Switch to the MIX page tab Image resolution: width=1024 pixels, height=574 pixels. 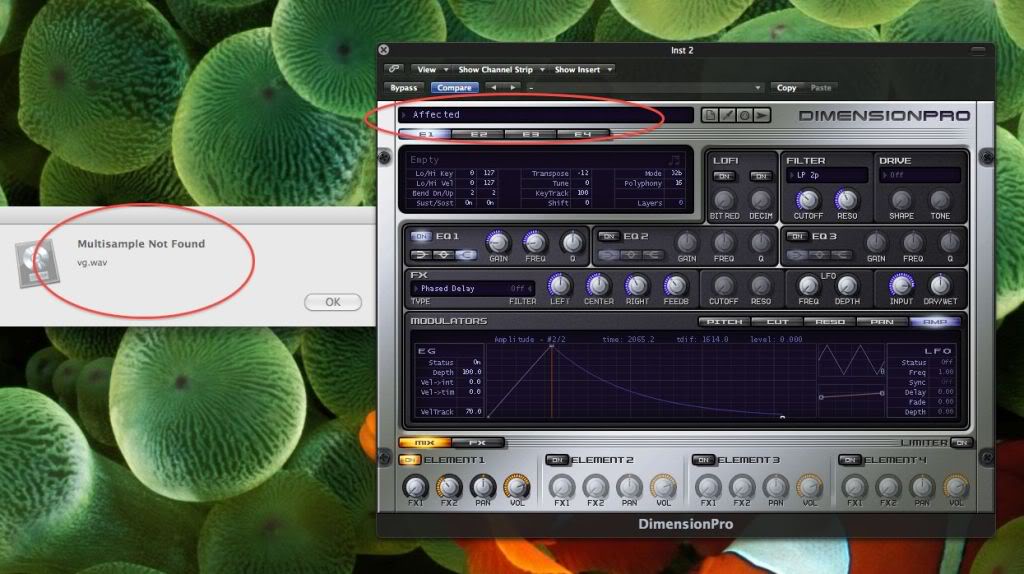click(x=424, y=442)
